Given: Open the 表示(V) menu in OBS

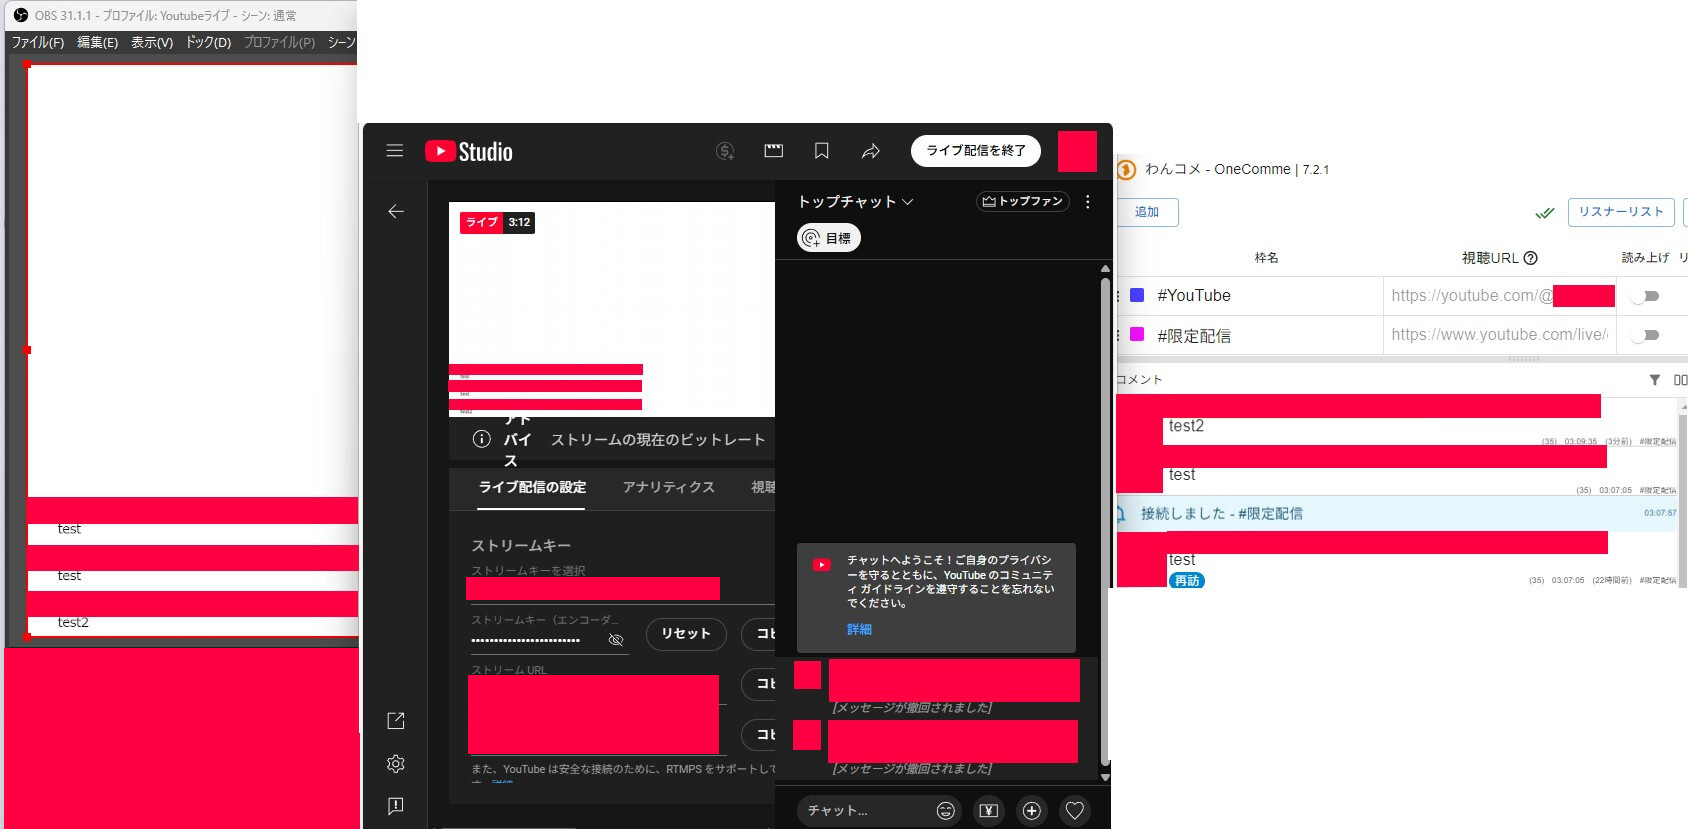Looking at the screenshot, I should (152, 42).
